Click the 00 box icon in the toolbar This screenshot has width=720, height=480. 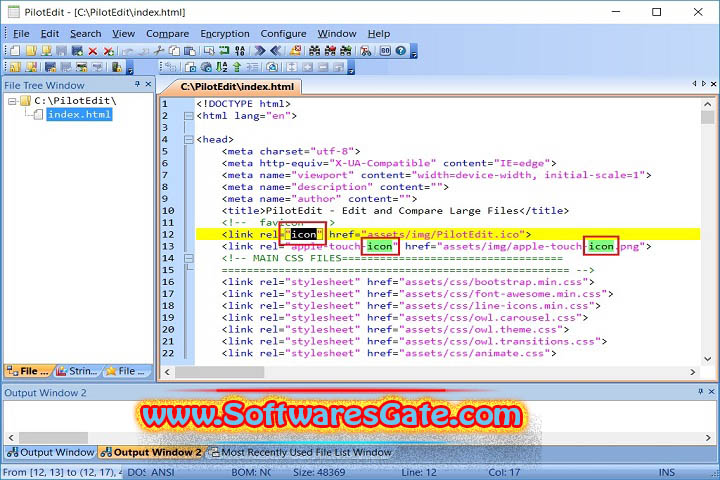pyautogui.click(x=385, y=51)
